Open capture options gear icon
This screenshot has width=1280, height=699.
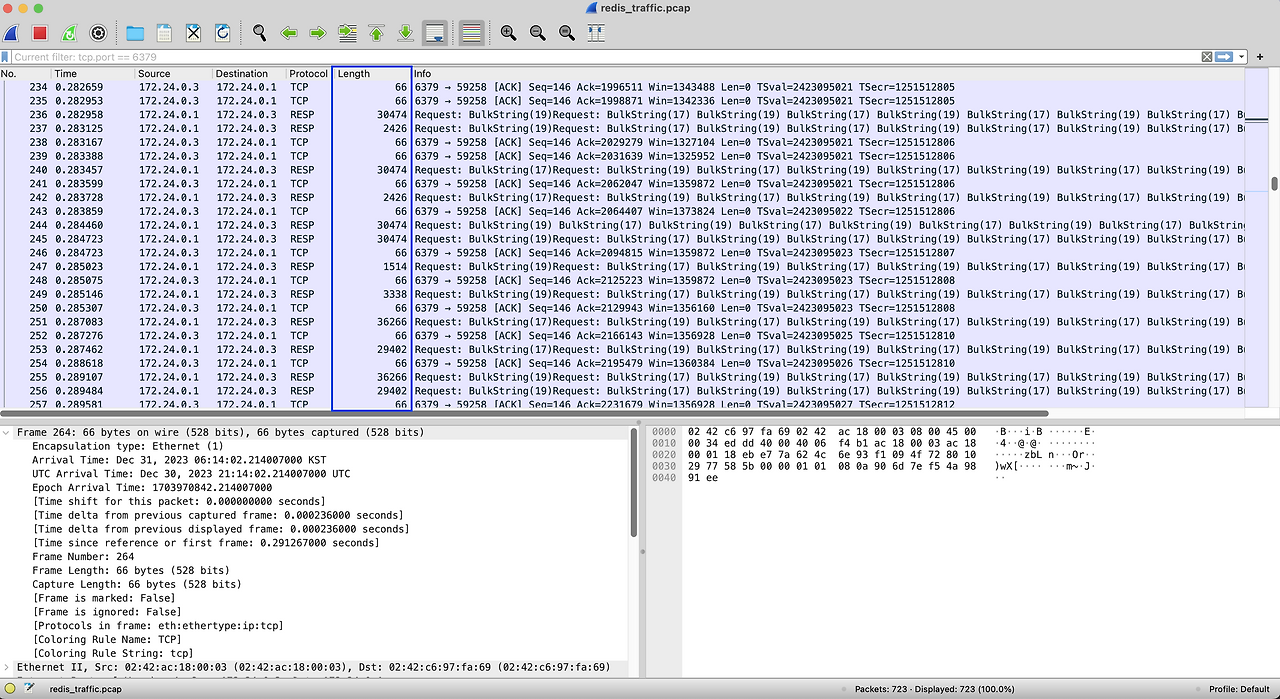click(97, 33)
